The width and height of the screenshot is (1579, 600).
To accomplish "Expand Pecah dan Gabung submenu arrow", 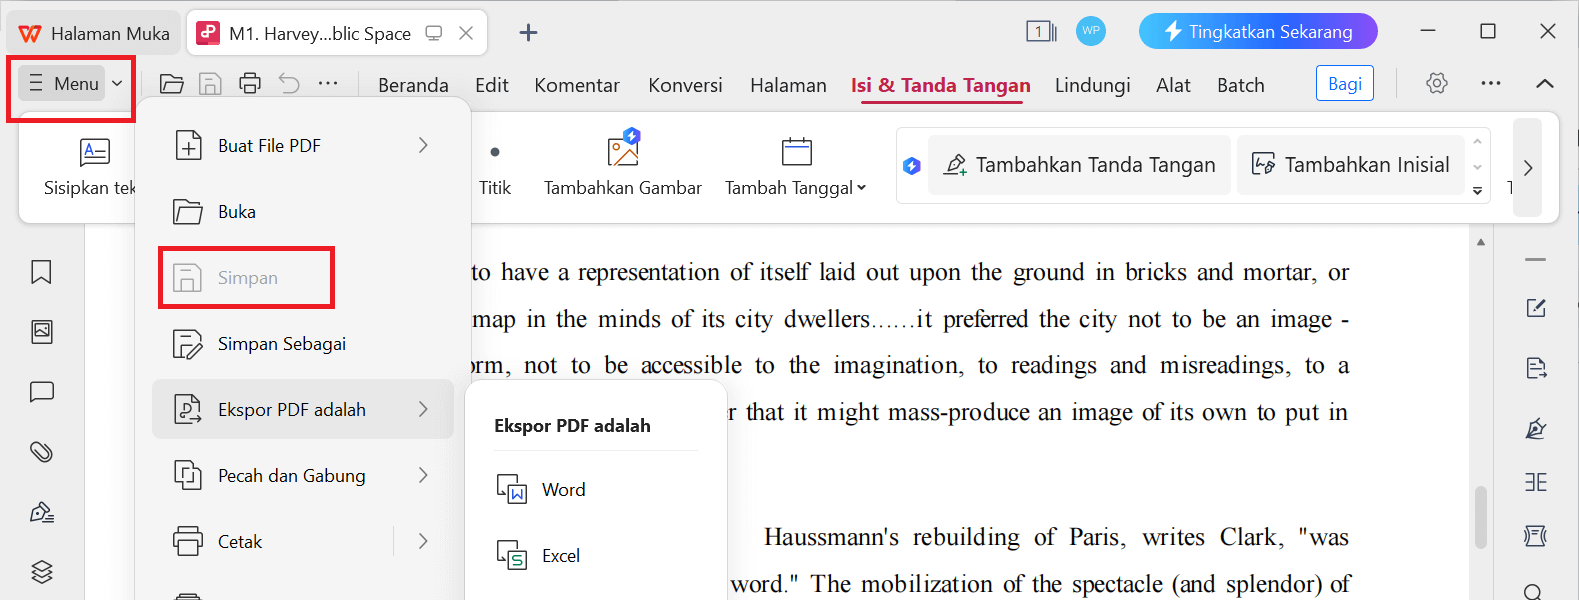I will (423, 475).
